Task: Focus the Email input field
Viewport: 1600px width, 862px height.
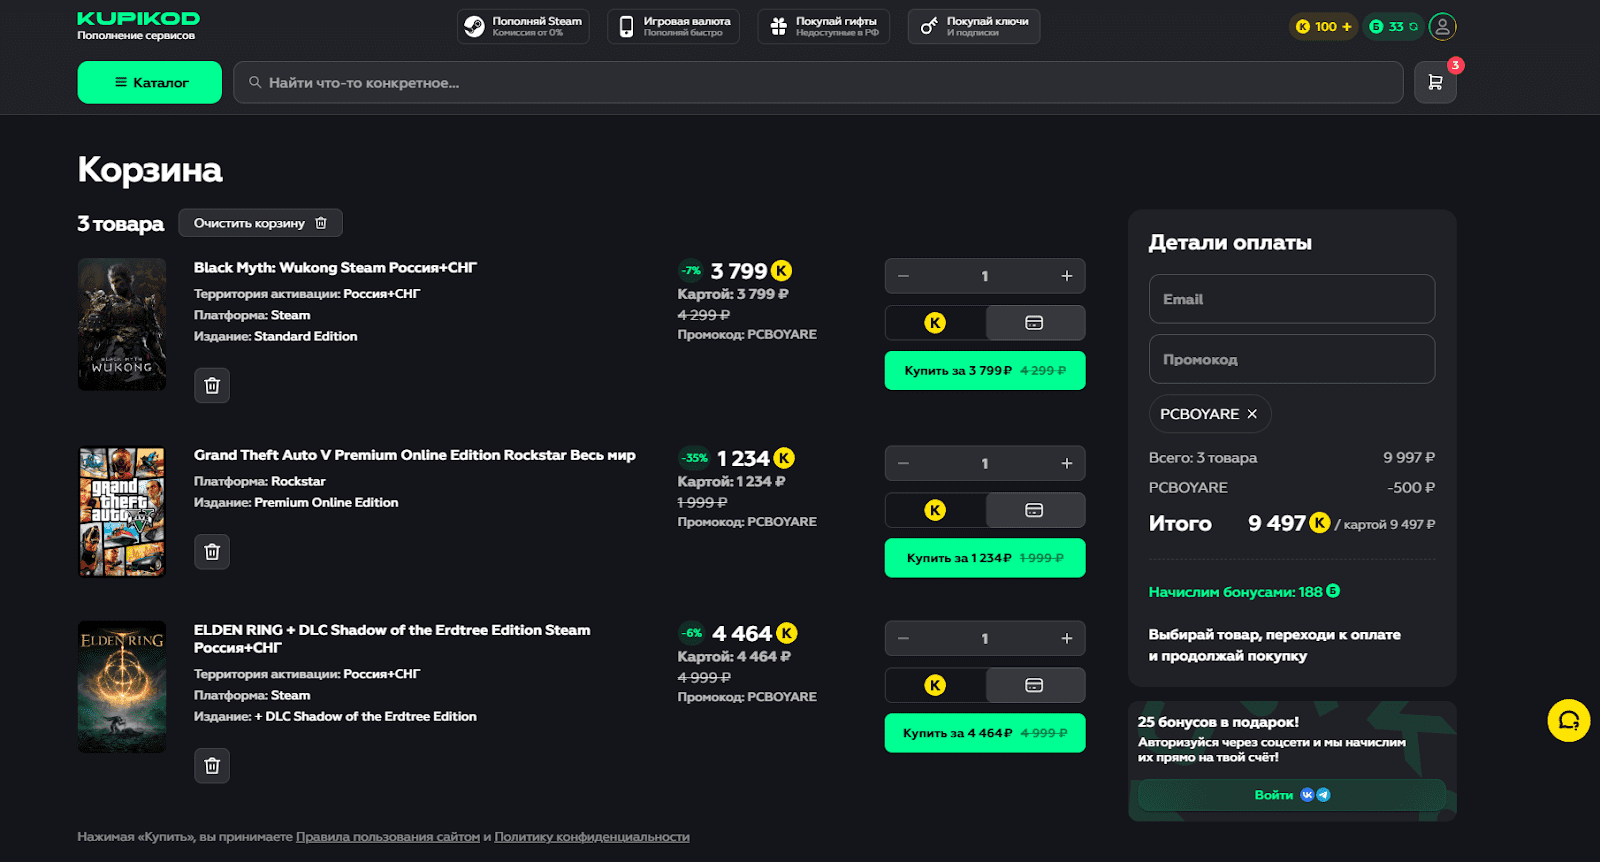Action: click(x=1292, y=299)
